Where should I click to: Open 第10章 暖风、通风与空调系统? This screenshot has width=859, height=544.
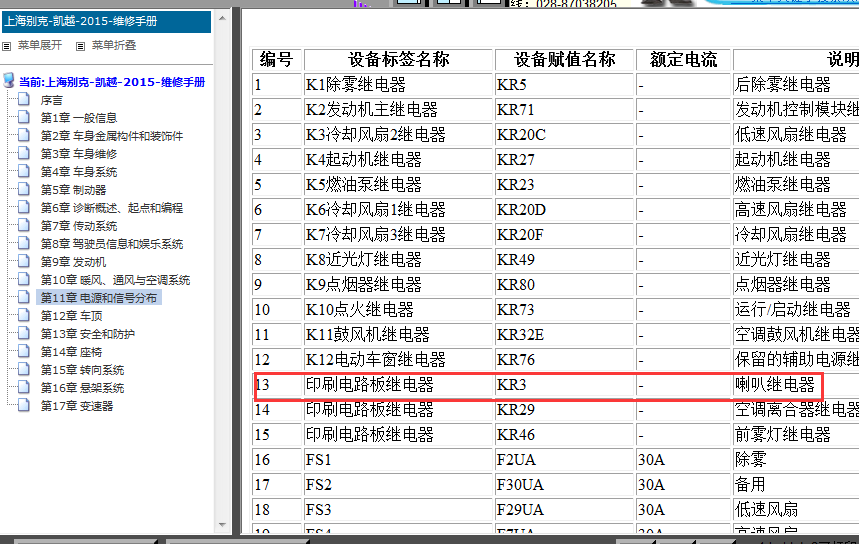115,280
